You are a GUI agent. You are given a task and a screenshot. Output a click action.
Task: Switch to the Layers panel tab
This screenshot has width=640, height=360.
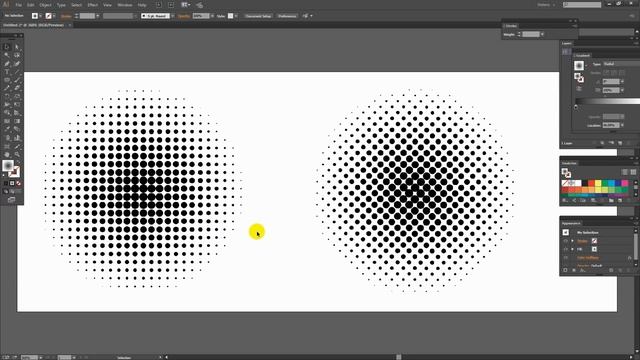coord(567,43)
